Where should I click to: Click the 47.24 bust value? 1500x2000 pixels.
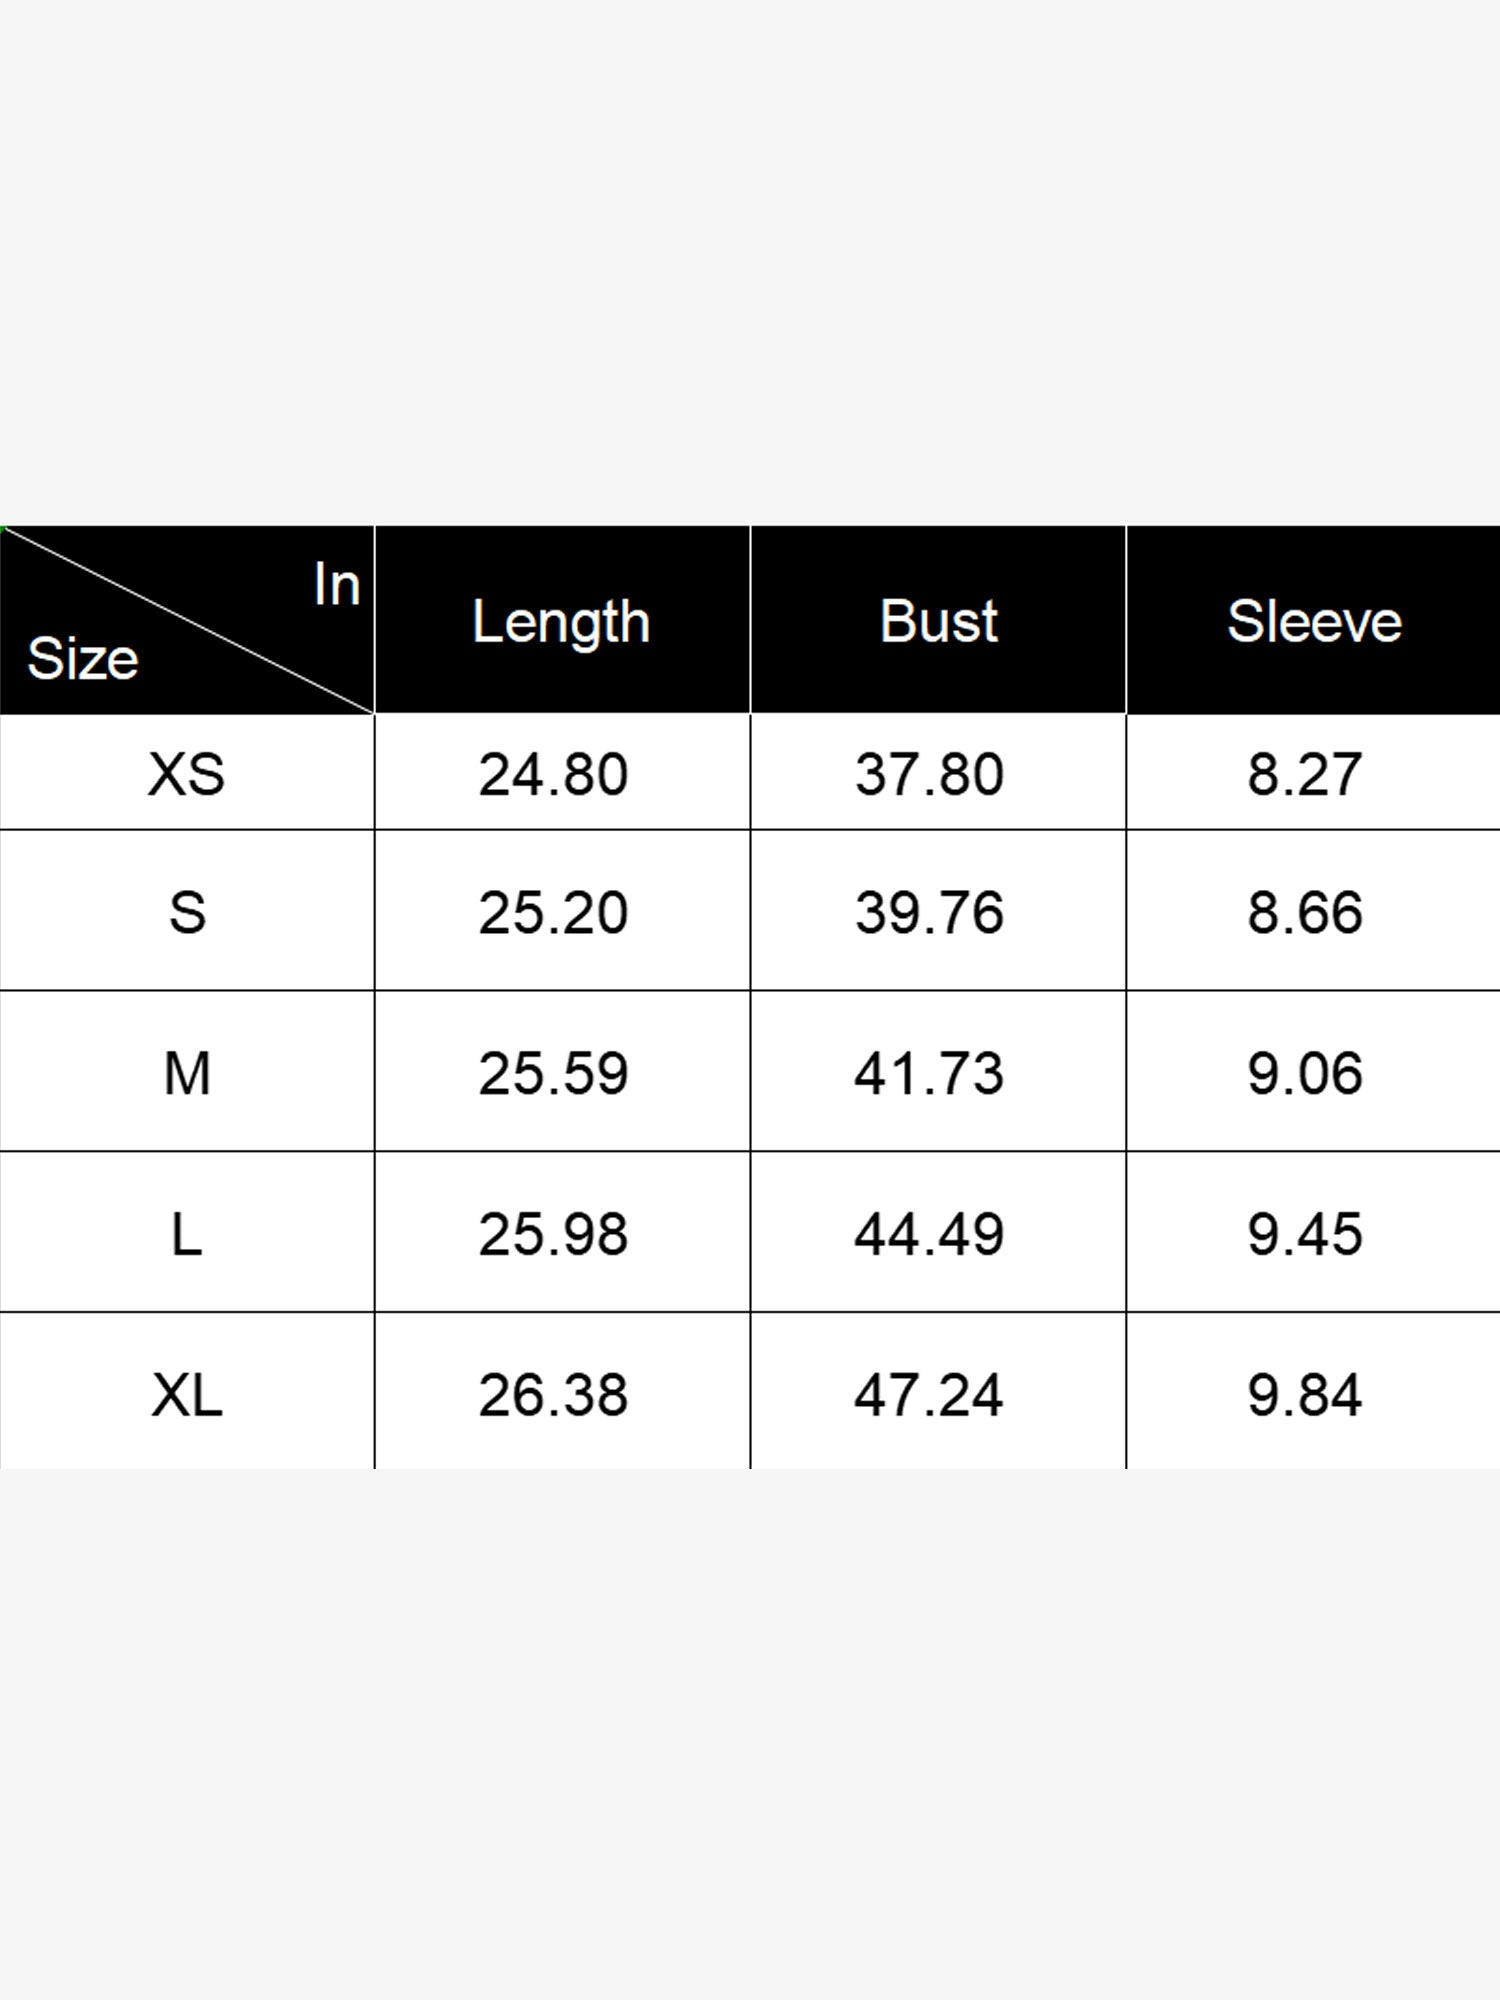pos(929,1395)
